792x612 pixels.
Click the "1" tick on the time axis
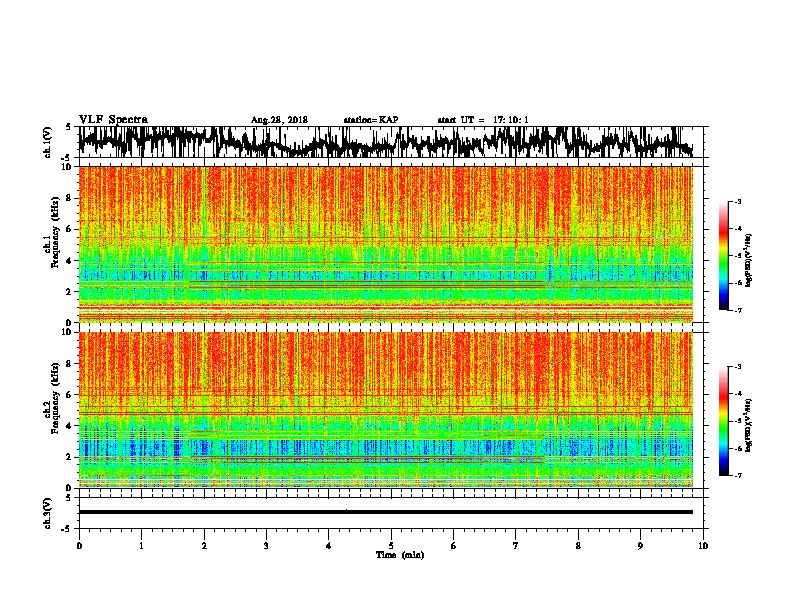click(141, 546)
